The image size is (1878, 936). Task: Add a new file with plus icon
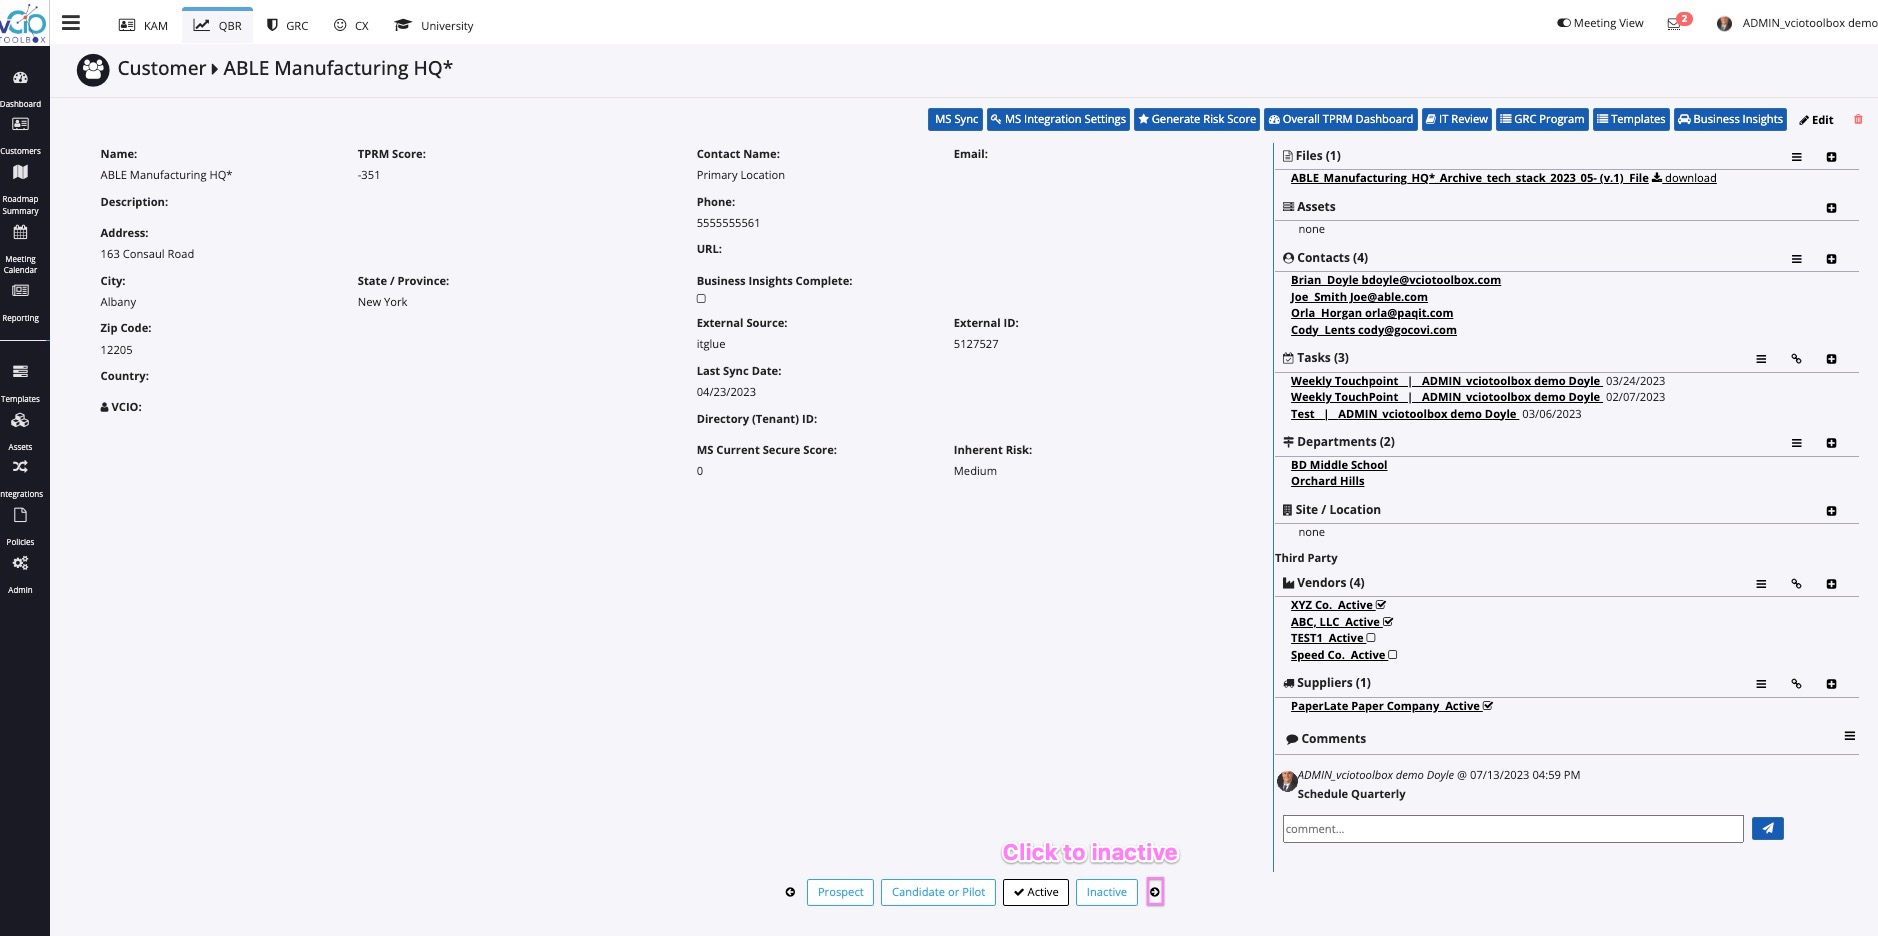click(x=1831, y=157)
